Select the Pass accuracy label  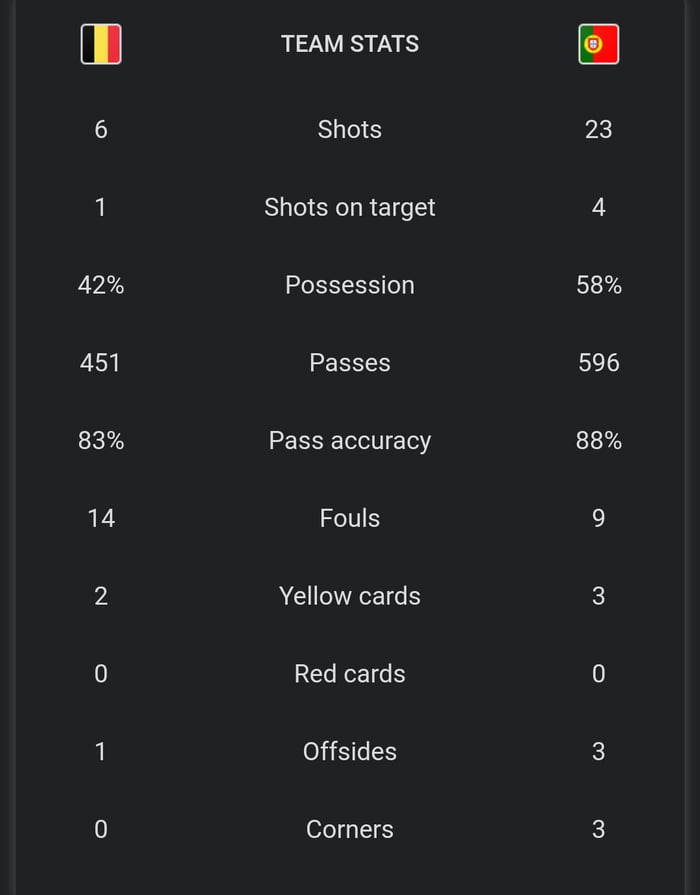[350, 441]
